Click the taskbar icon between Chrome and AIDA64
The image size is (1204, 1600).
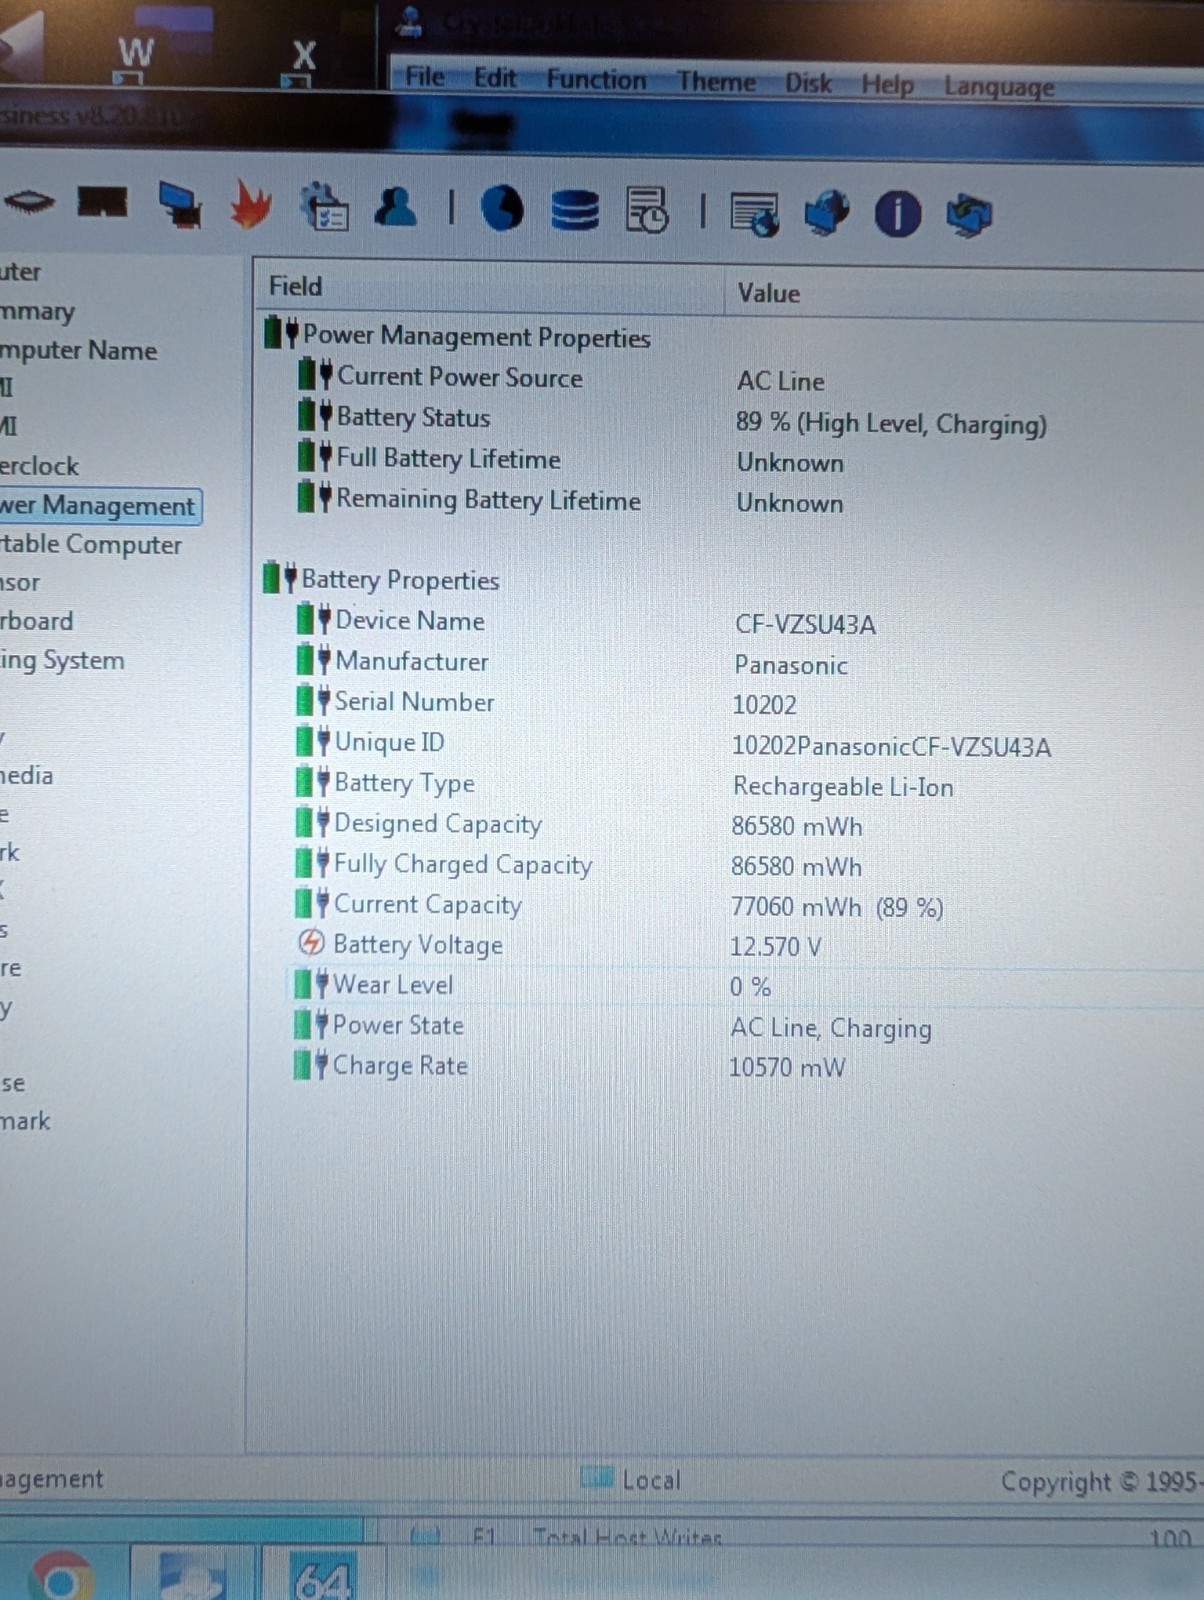[x=192, y=1574]
